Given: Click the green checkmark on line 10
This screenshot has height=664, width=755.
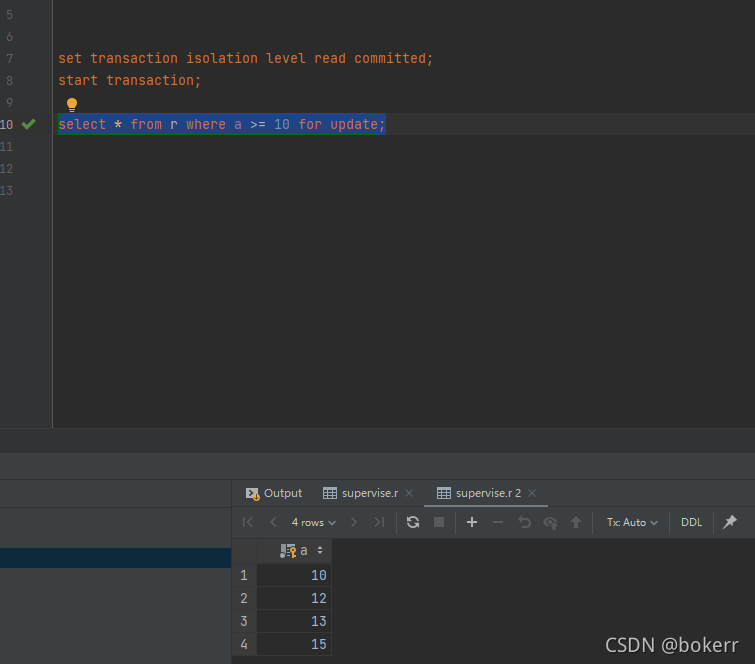Looking at the screenshot, I should tap(28, 124).
